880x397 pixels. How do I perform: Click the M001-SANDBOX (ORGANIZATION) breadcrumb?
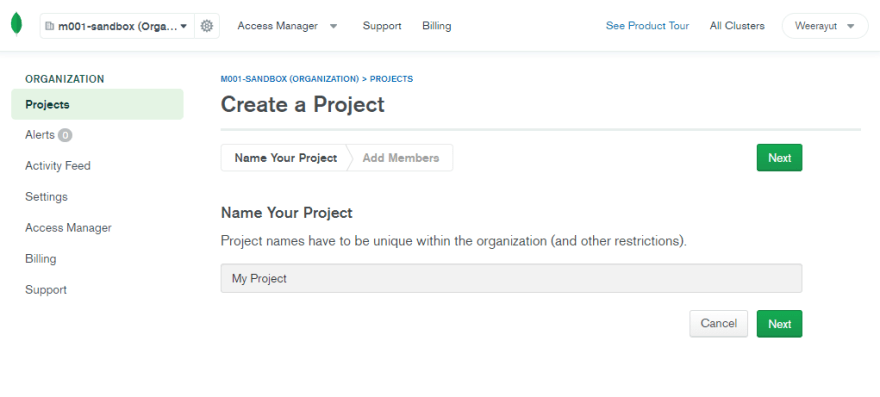290,79
